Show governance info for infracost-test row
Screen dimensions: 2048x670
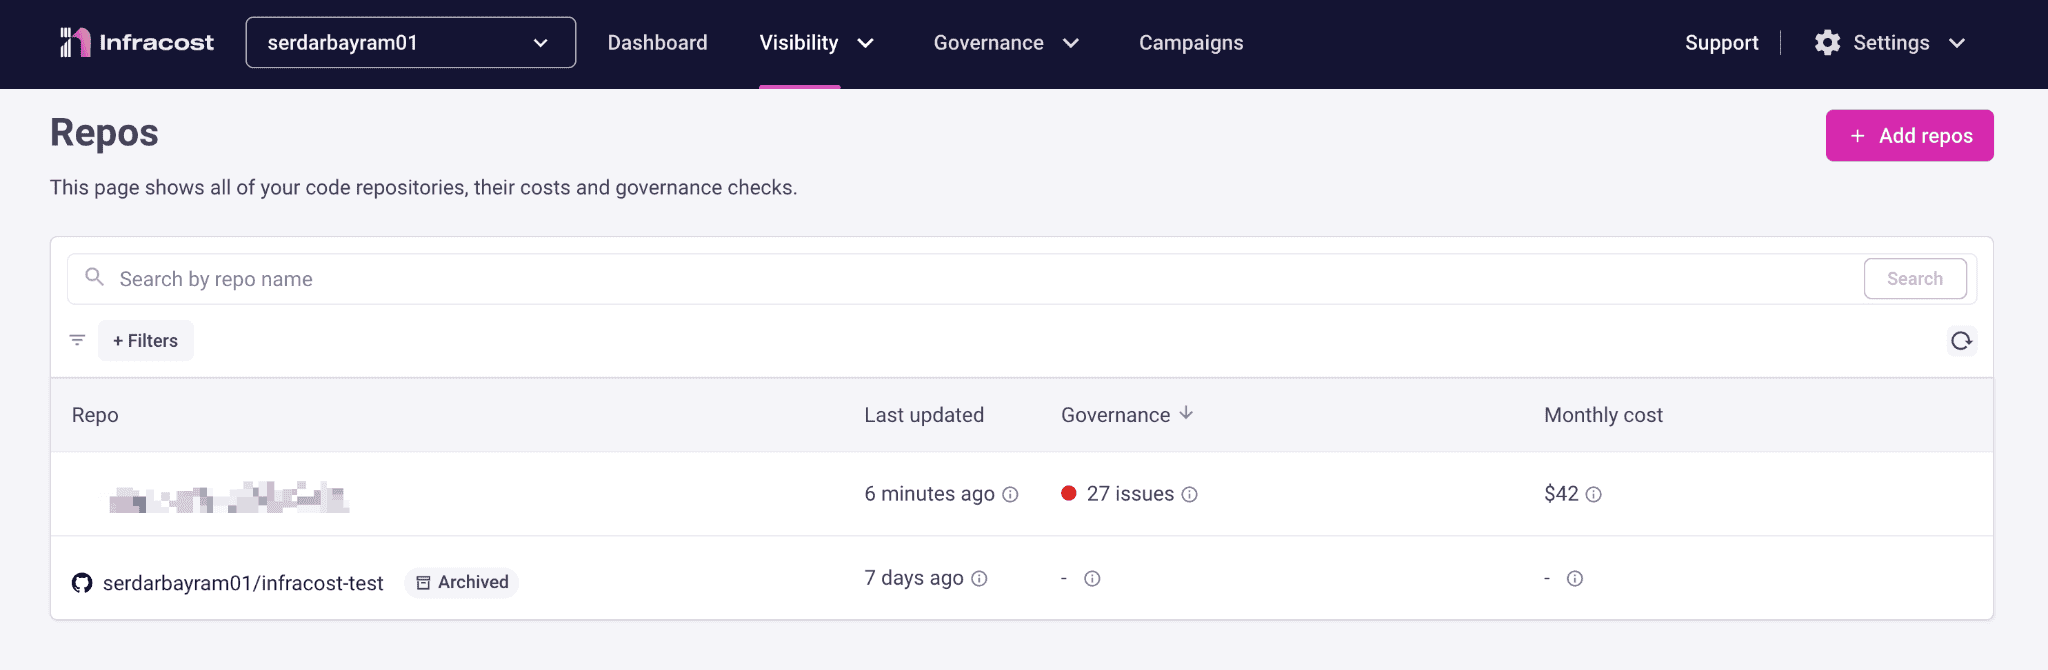coord(1092,578)
